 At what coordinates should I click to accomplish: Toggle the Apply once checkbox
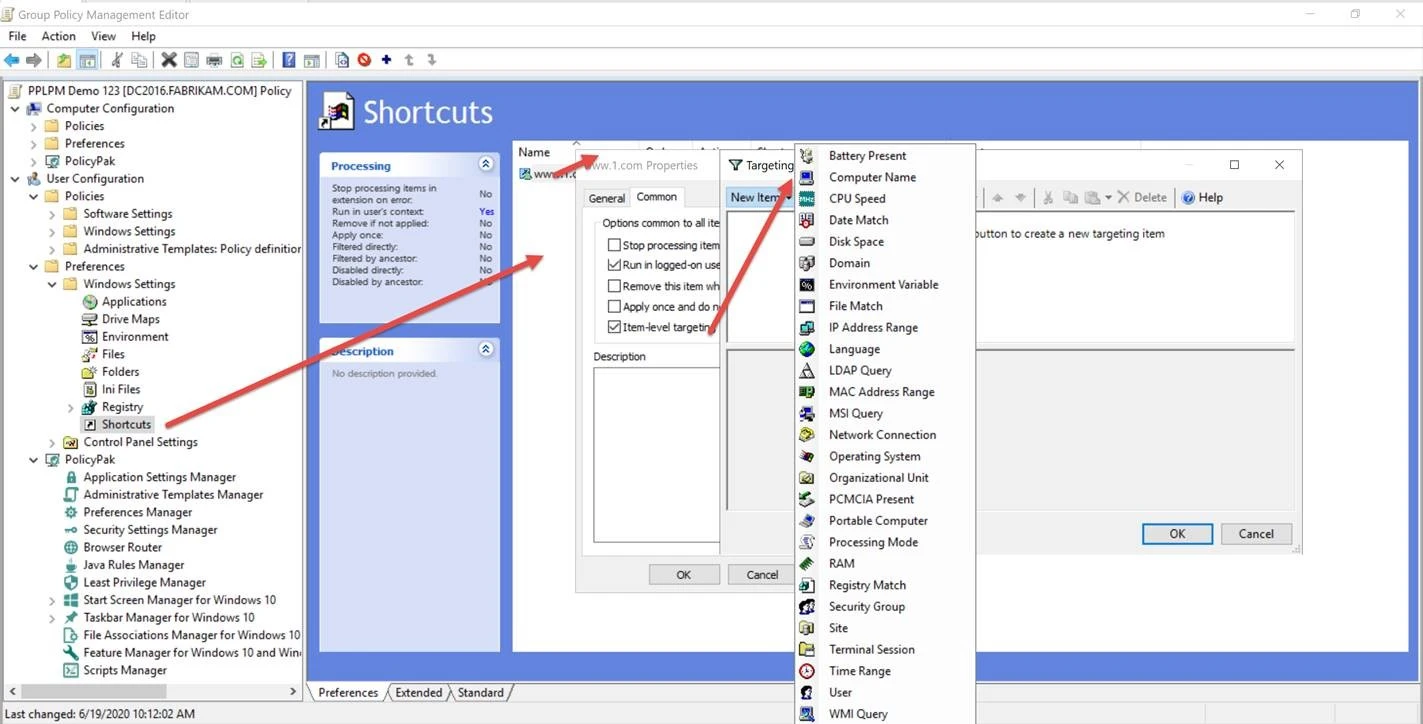coord(614,307)
